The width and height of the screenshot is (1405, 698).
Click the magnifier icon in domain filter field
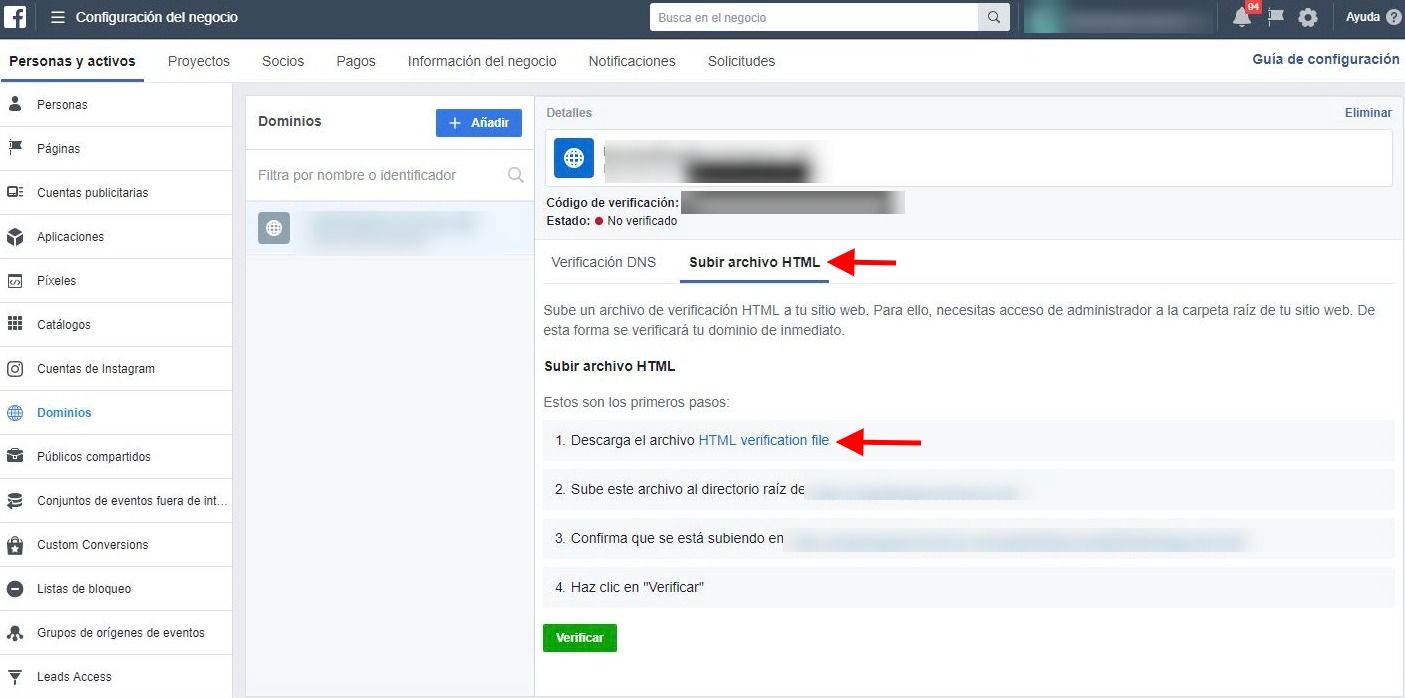516,175
